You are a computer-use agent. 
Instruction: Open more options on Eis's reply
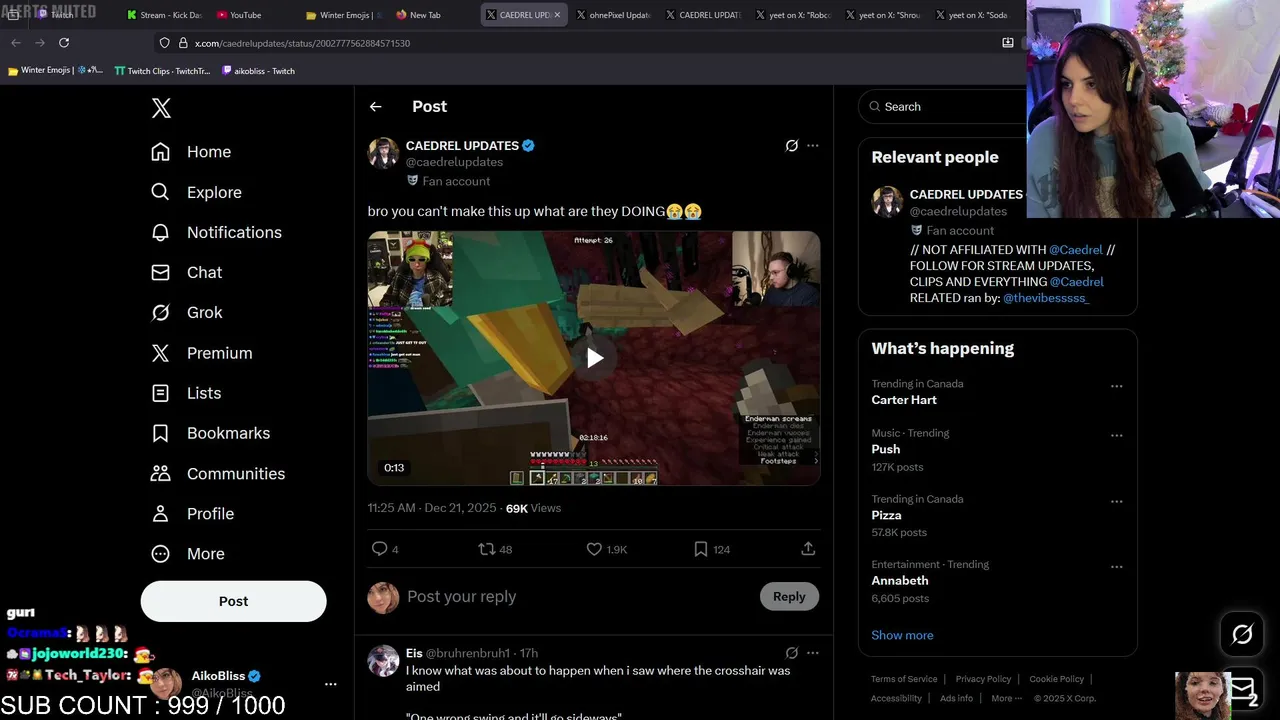coord(813,653)
